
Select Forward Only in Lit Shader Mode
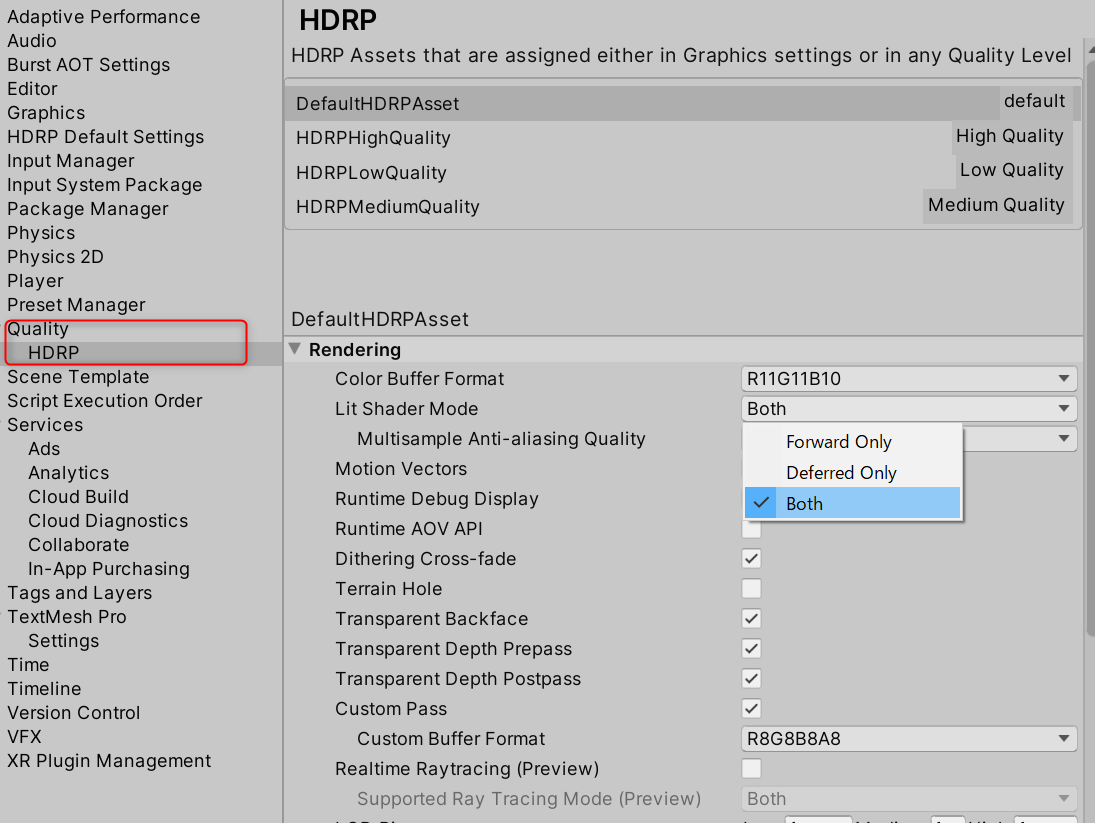[x=840, y=441]
